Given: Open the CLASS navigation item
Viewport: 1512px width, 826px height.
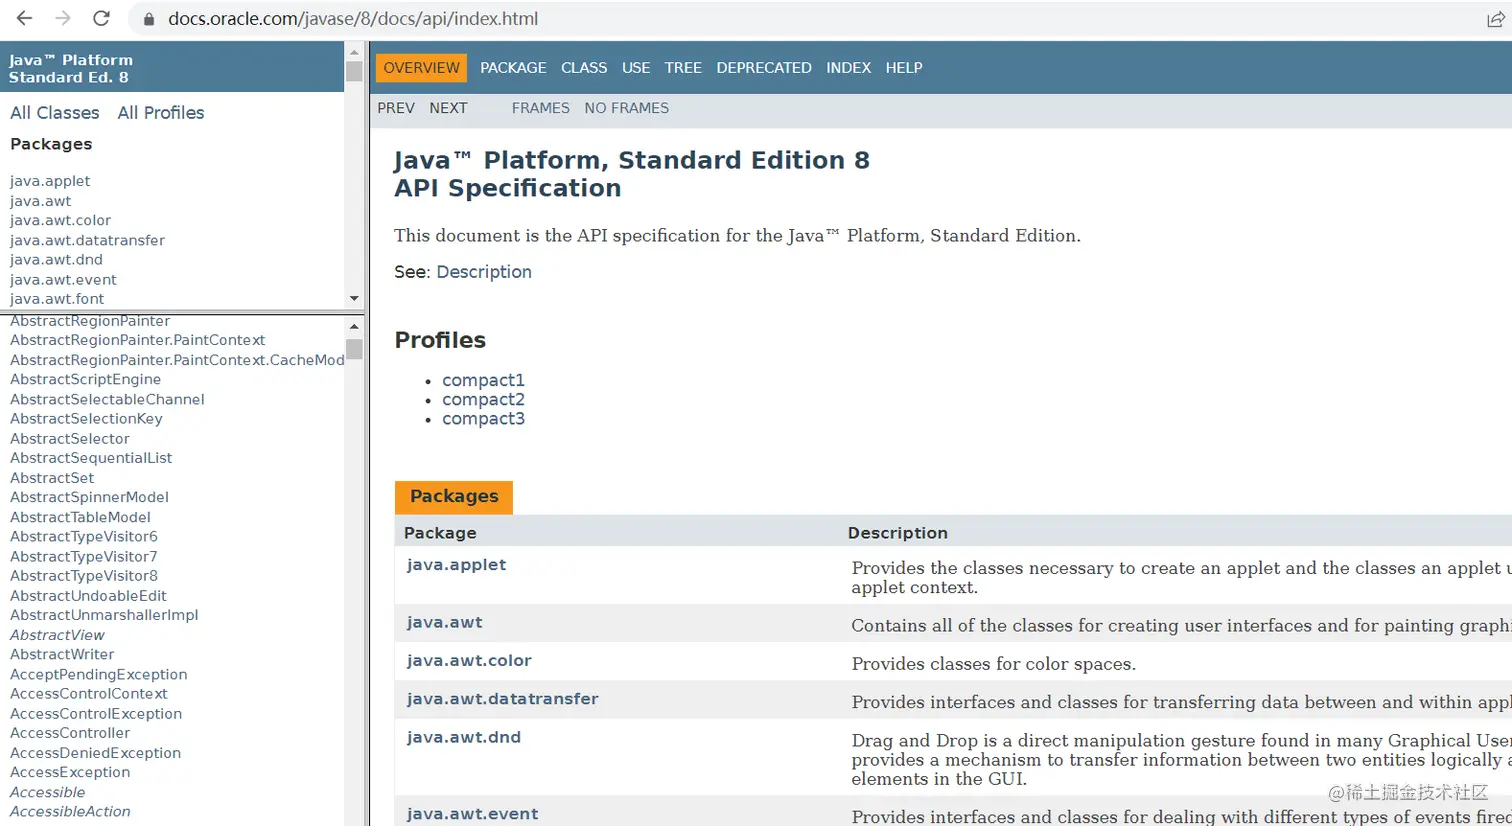Looking at the screenshot, I should tap(584, 68).
